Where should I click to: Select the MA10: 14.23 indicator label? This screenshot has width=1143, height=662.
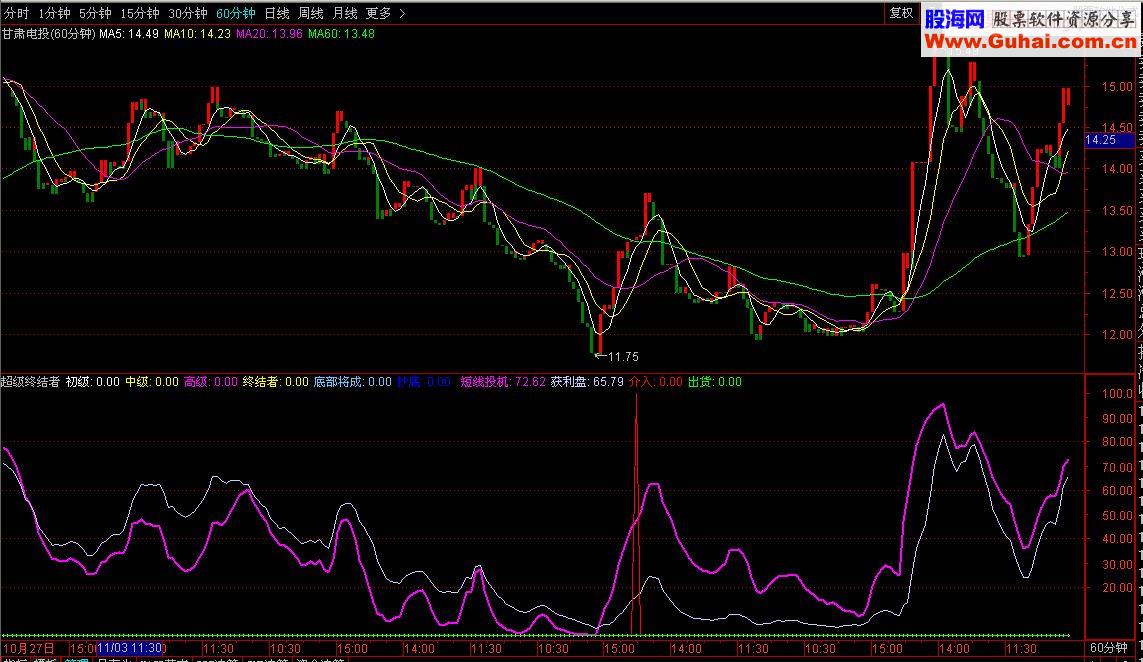pos(198,34)
